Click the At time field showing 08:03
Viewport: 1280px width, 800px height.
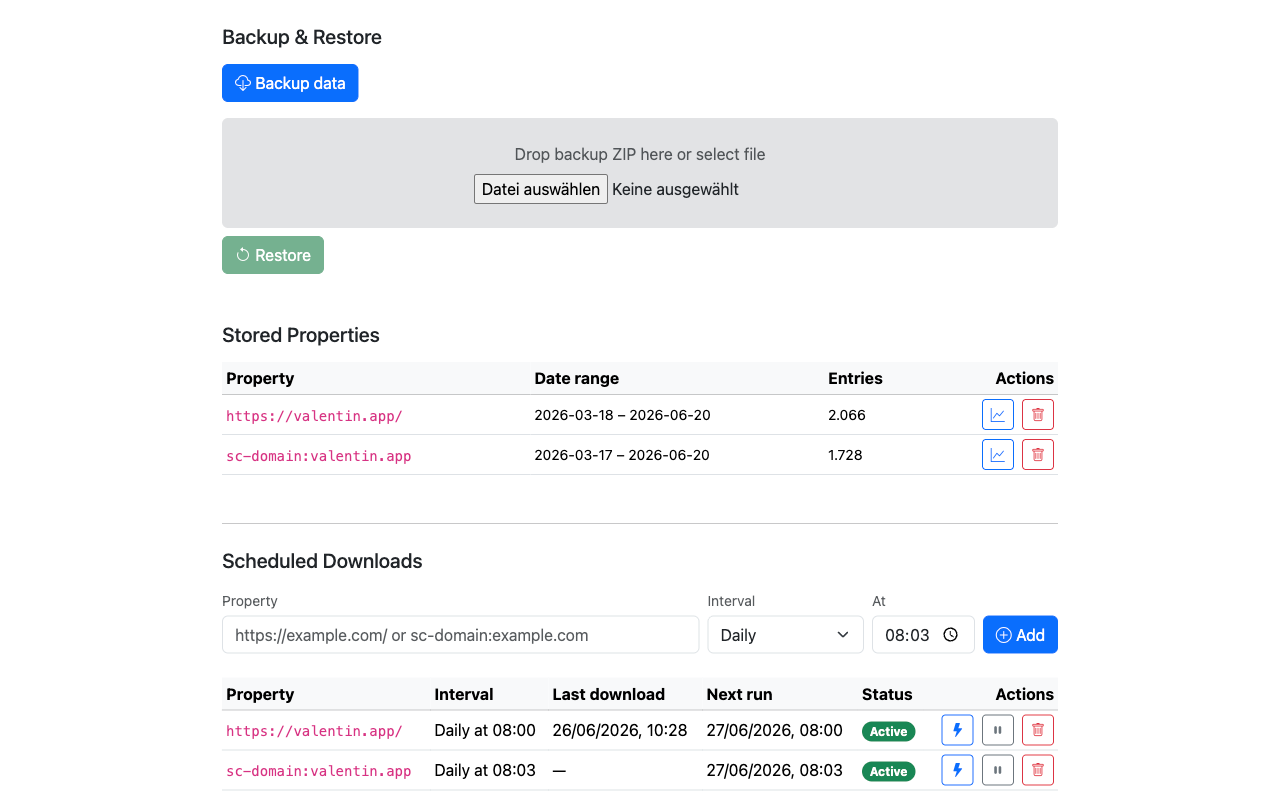pos(923,635)
